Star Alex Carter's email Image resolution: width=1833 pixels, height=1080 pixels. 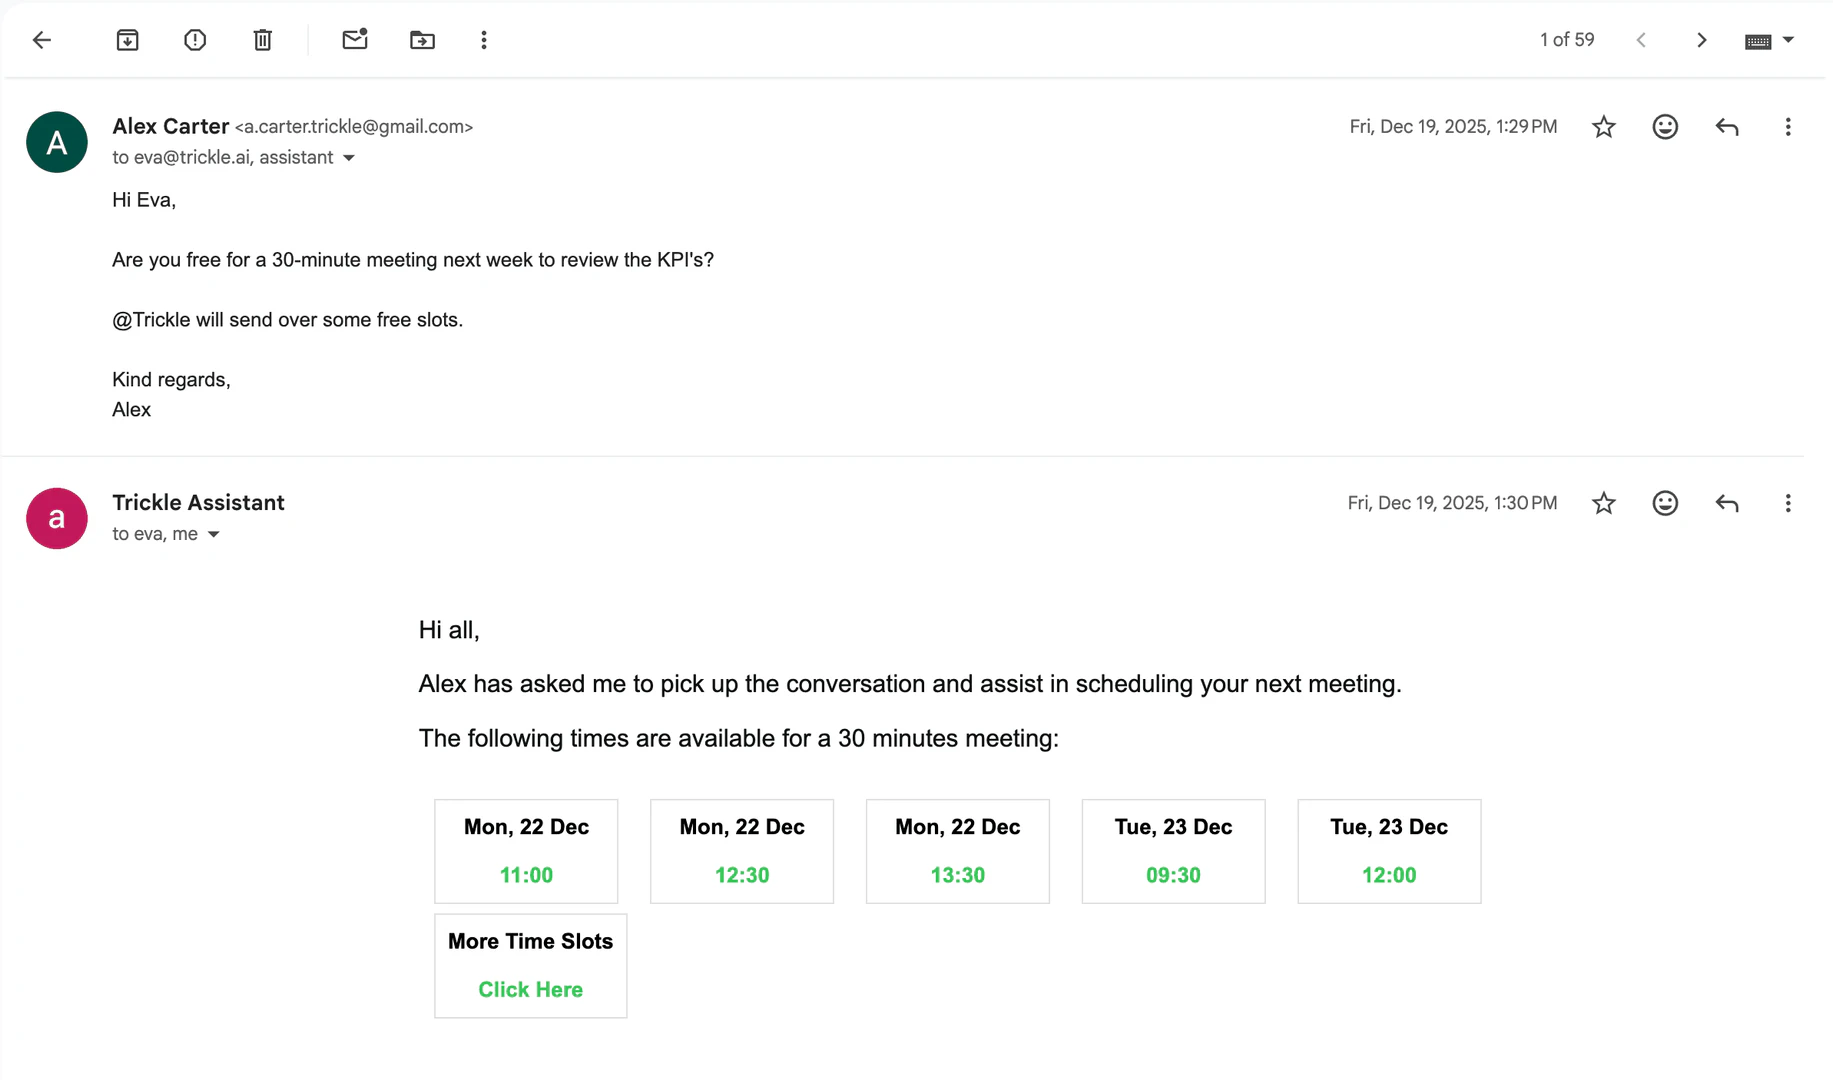click(1604, 127)
